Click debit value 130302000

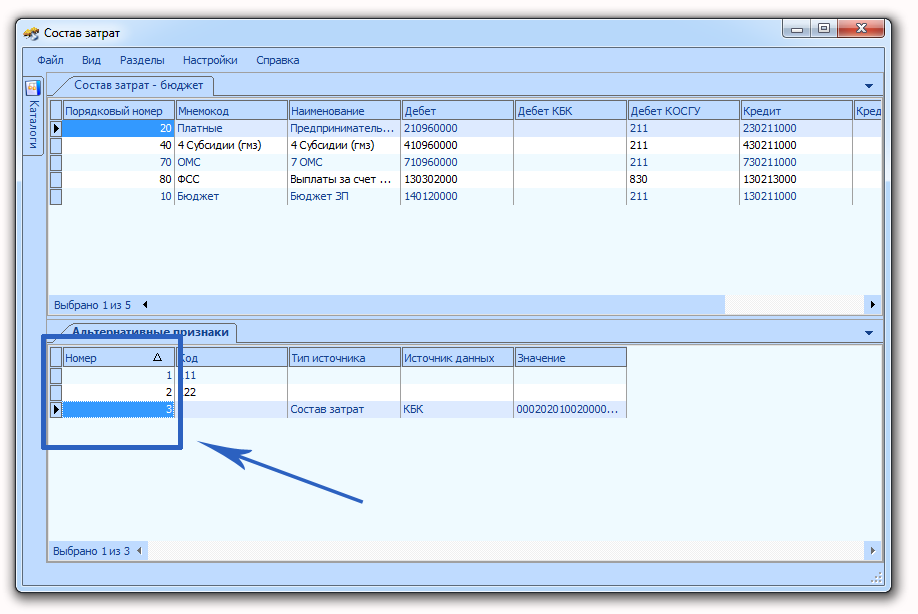point(457,179)
